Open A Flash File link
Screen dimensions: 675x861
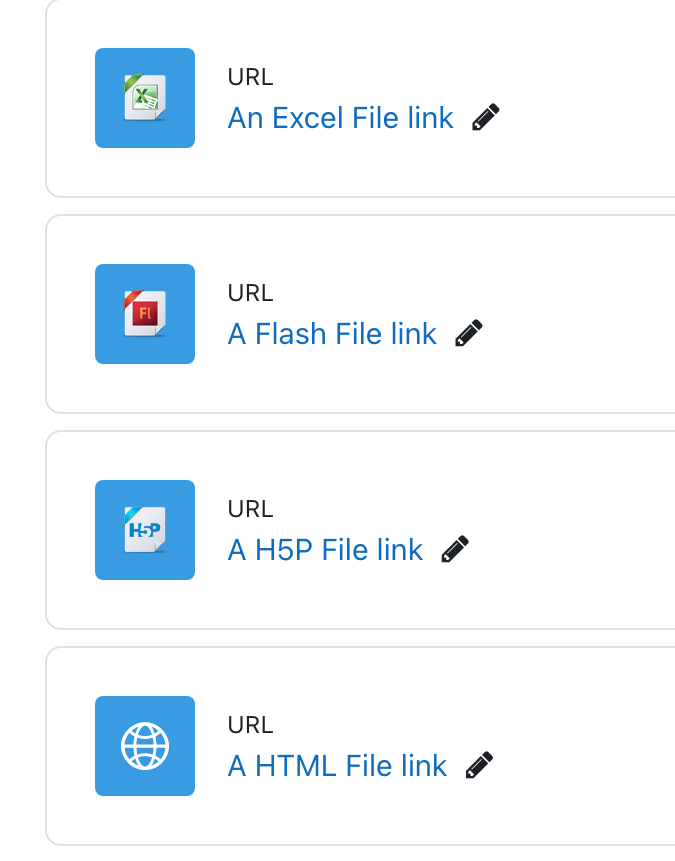point(332,333)
